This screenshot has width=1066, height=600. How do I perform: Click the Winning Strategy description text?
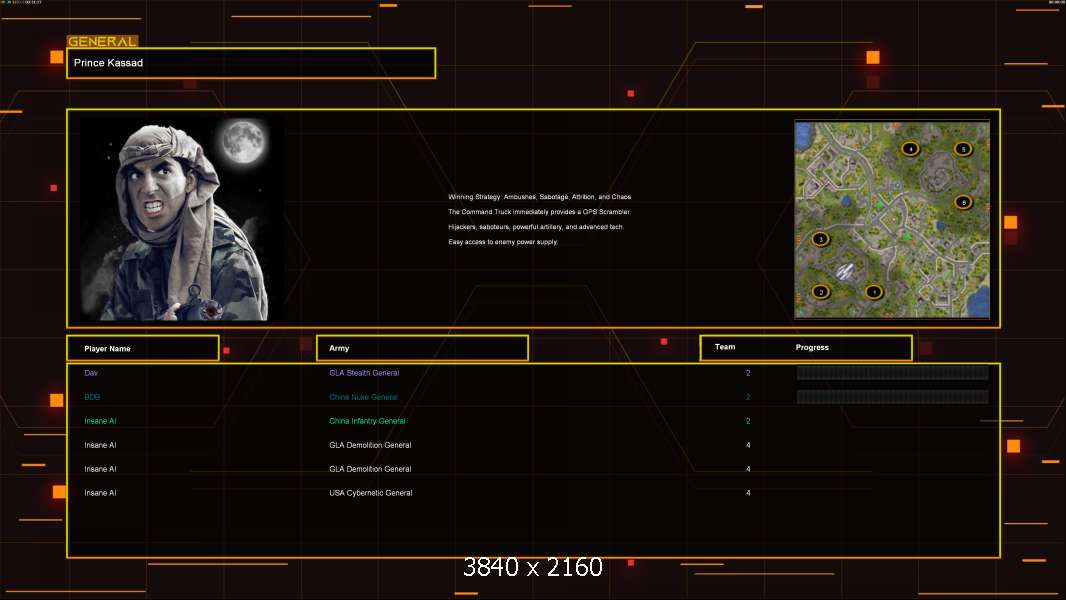point(539,197)
